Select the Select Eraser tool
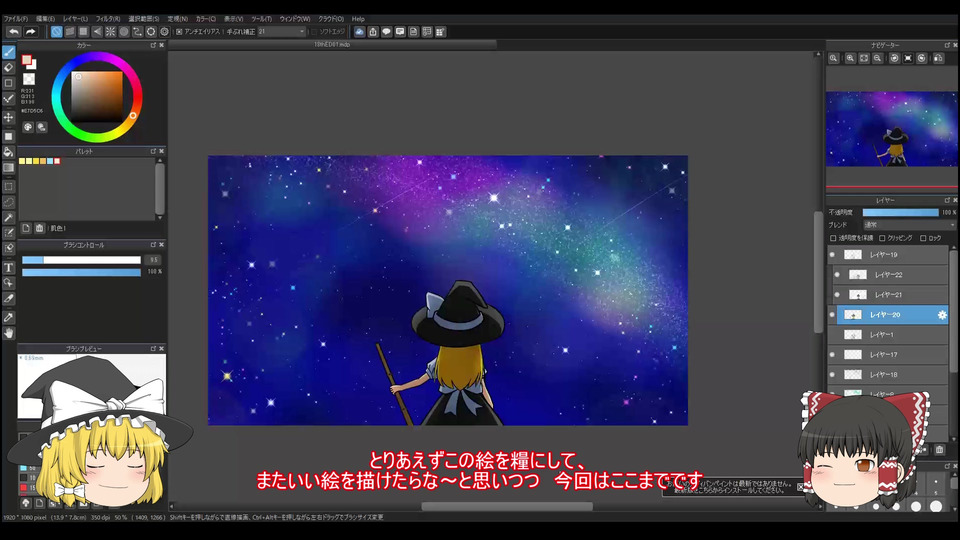This screenshot has width=960, height=540. [9, 248]
